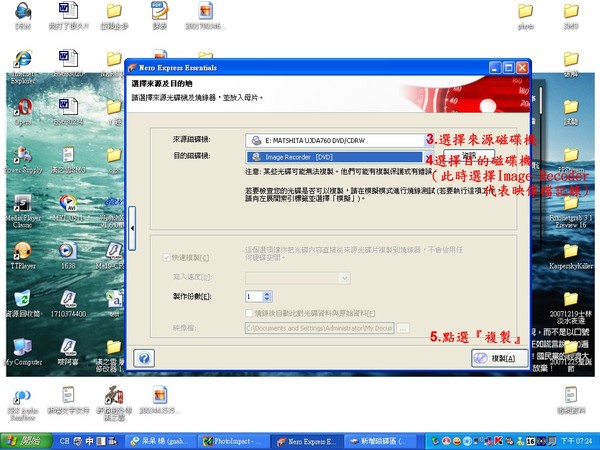Screen dimensions: 600x450
Task: Select the My Computer desktop icon
Action: (x=22, y=352)
